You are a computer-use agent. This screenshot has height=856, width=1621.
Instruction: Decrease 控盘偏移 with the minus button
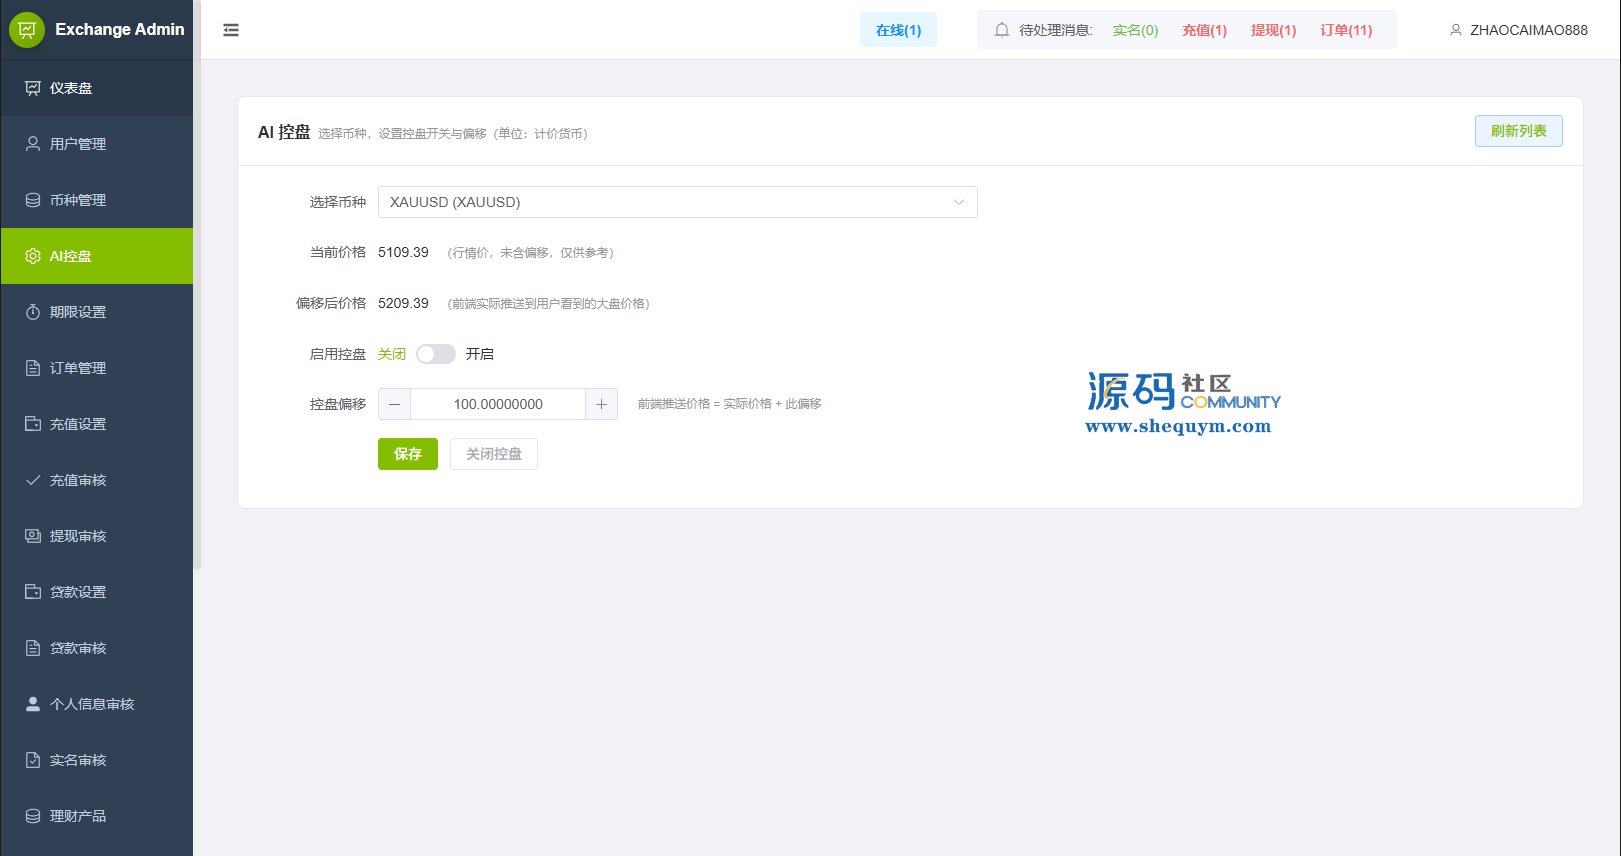point(395,404)
